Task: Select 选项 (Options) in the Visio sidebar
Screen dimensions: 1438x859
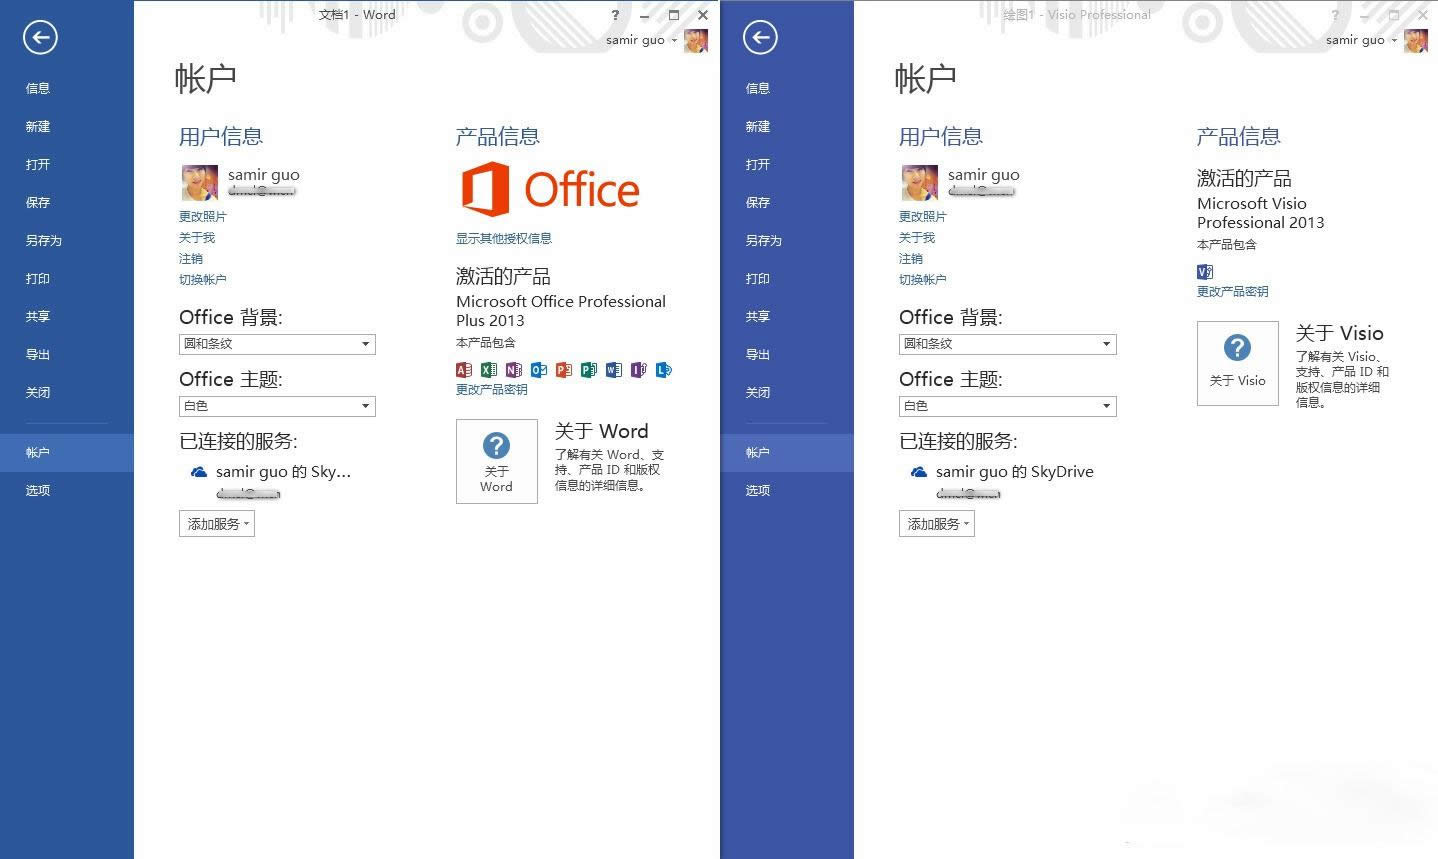Action: [x=758, y=490]
